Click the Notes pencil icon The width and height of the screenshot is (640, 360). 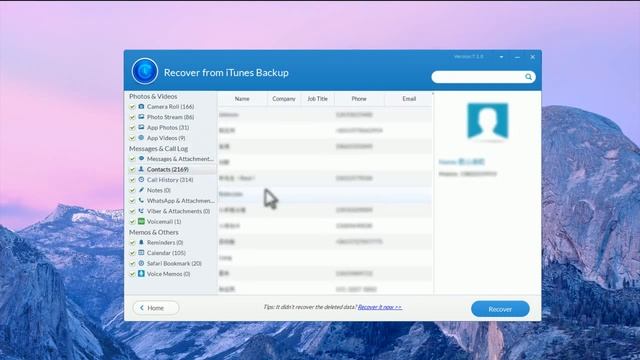[141, 190]
